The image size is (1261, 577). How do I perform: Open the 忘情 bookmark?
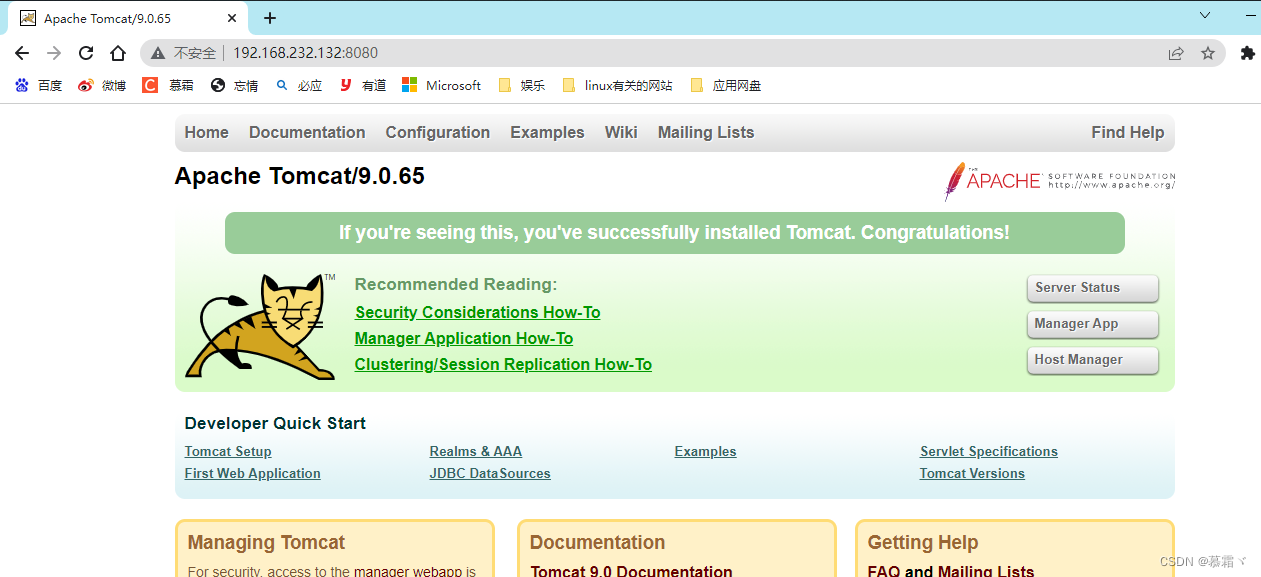(x=235, y=86)
